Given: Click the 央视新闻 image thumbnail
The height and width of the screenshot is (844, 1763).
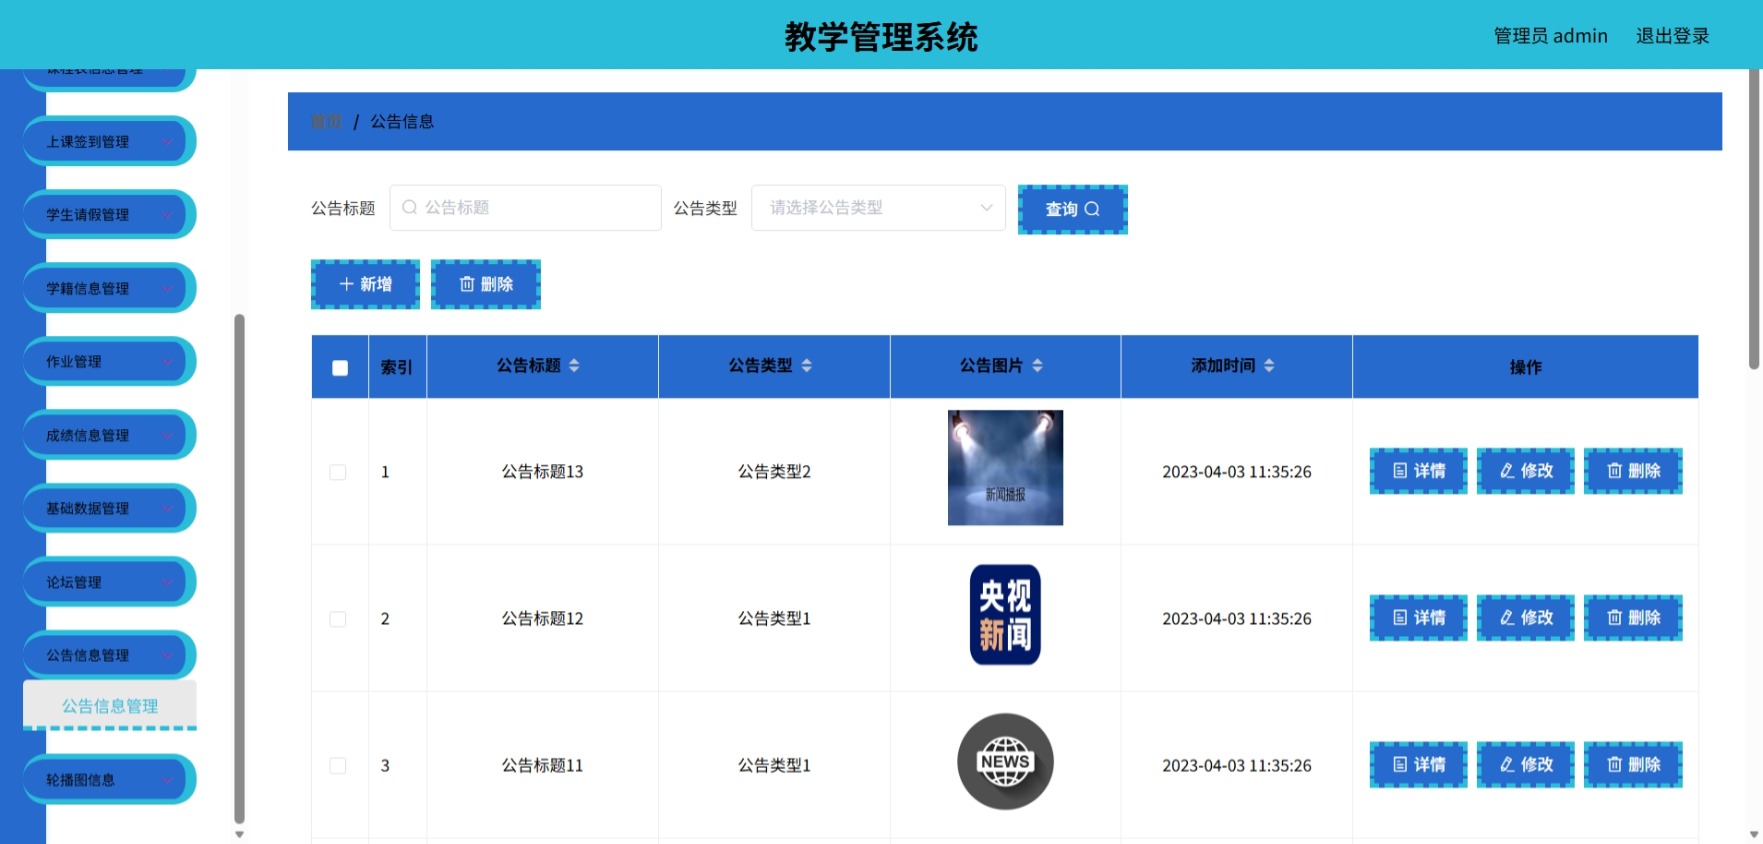Looking at the screenshot, I should coord(1005,615).
